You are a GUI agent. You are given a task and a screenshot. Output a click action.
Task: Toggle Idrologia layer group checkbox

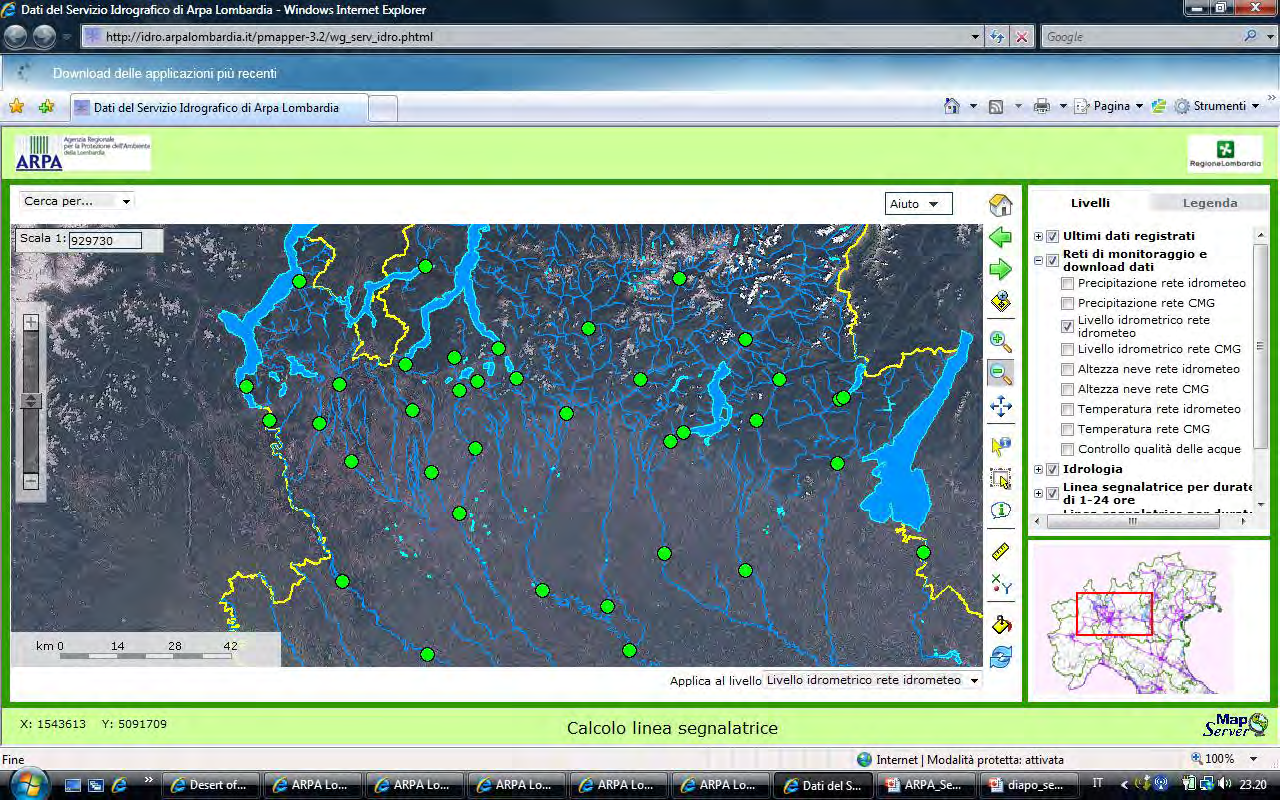[1052, 470]
